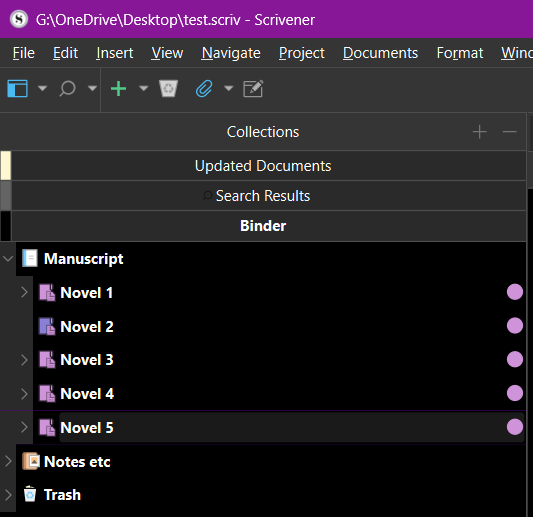The width and height of the screenshot is (533, 517).
Task: Open the Search options dropdown arrow
Action: point(92,88)
